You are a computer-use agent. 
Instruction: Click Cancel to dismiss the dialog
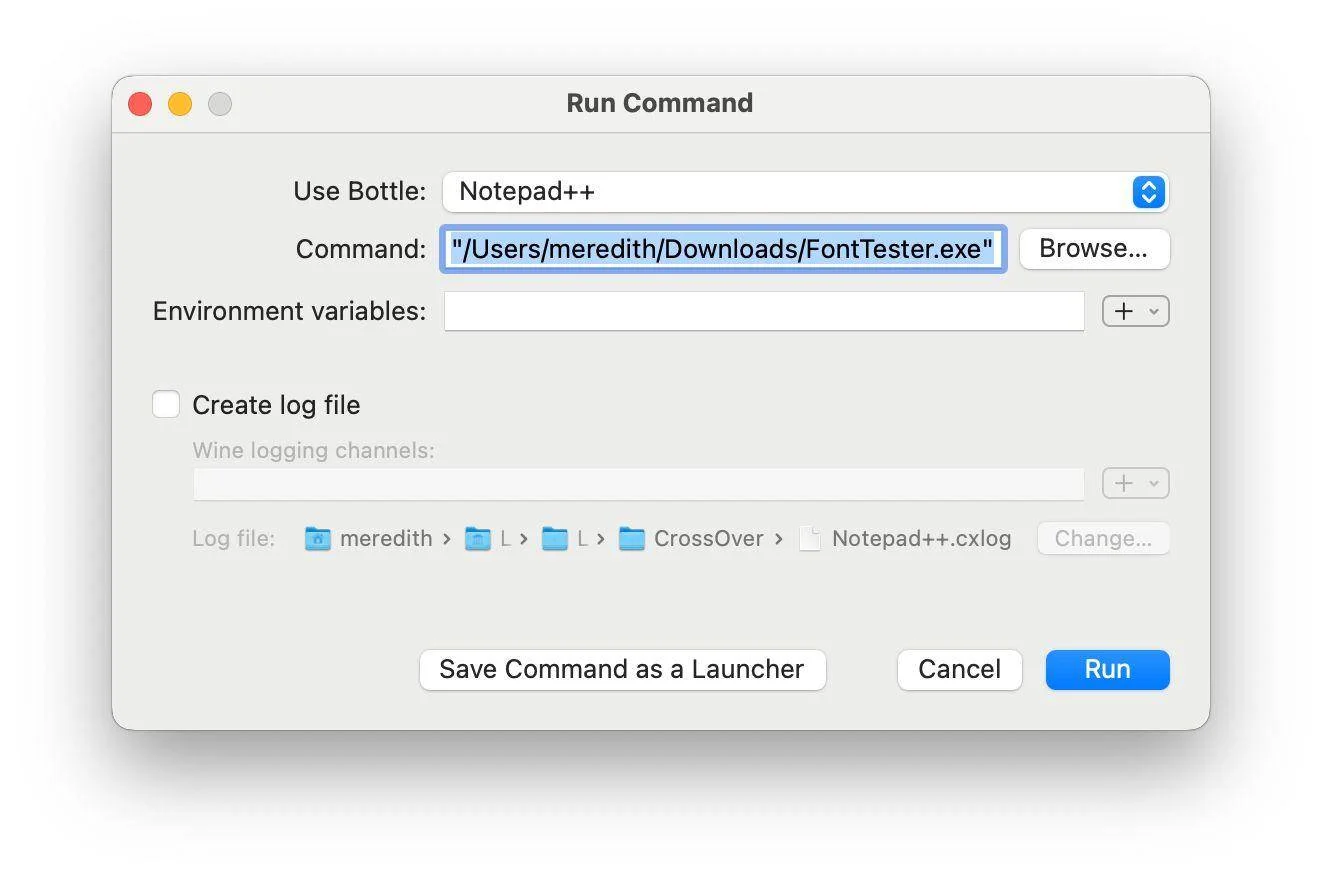(959, 670)
